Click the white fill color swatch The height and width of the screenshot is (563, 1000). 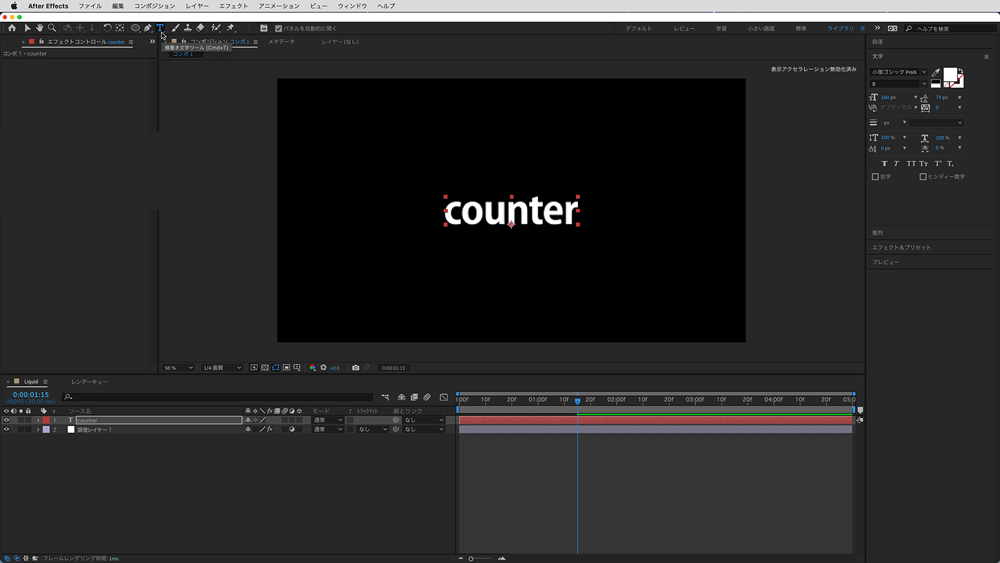click(951, 76)
